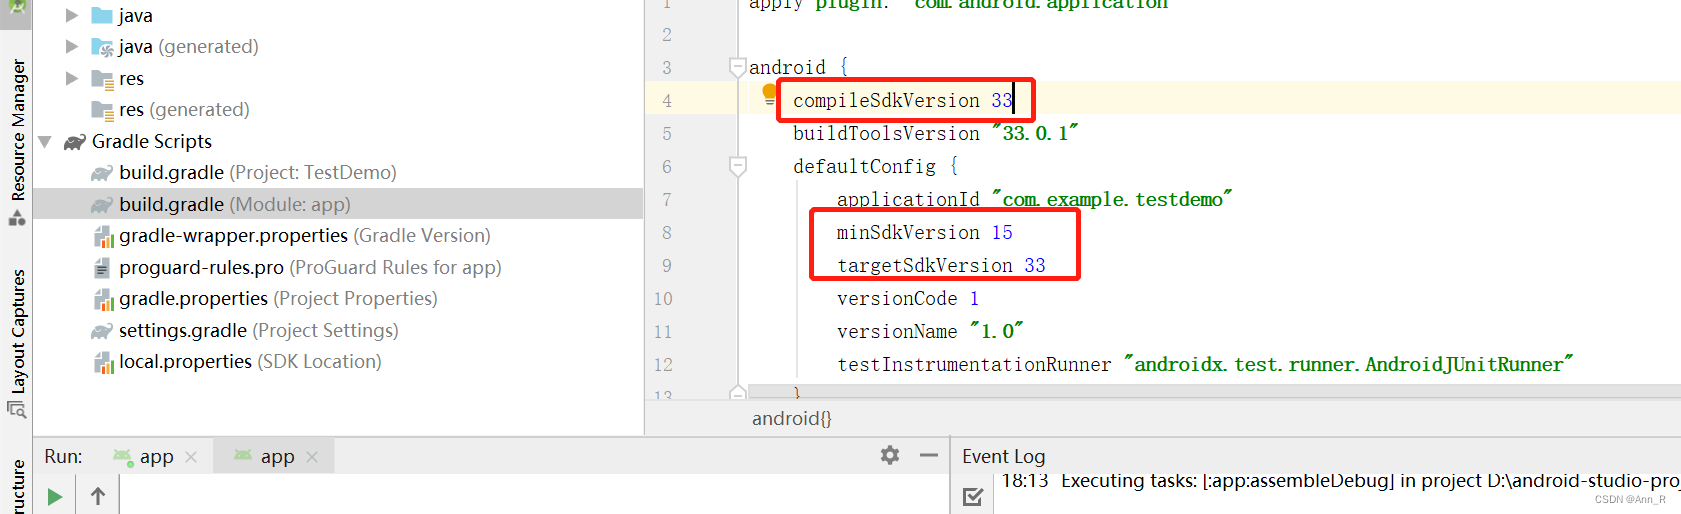Click the 18:13 Executing tasks log entry
This screenshot has width=1681, height=514.
(x=1340, y=481)
